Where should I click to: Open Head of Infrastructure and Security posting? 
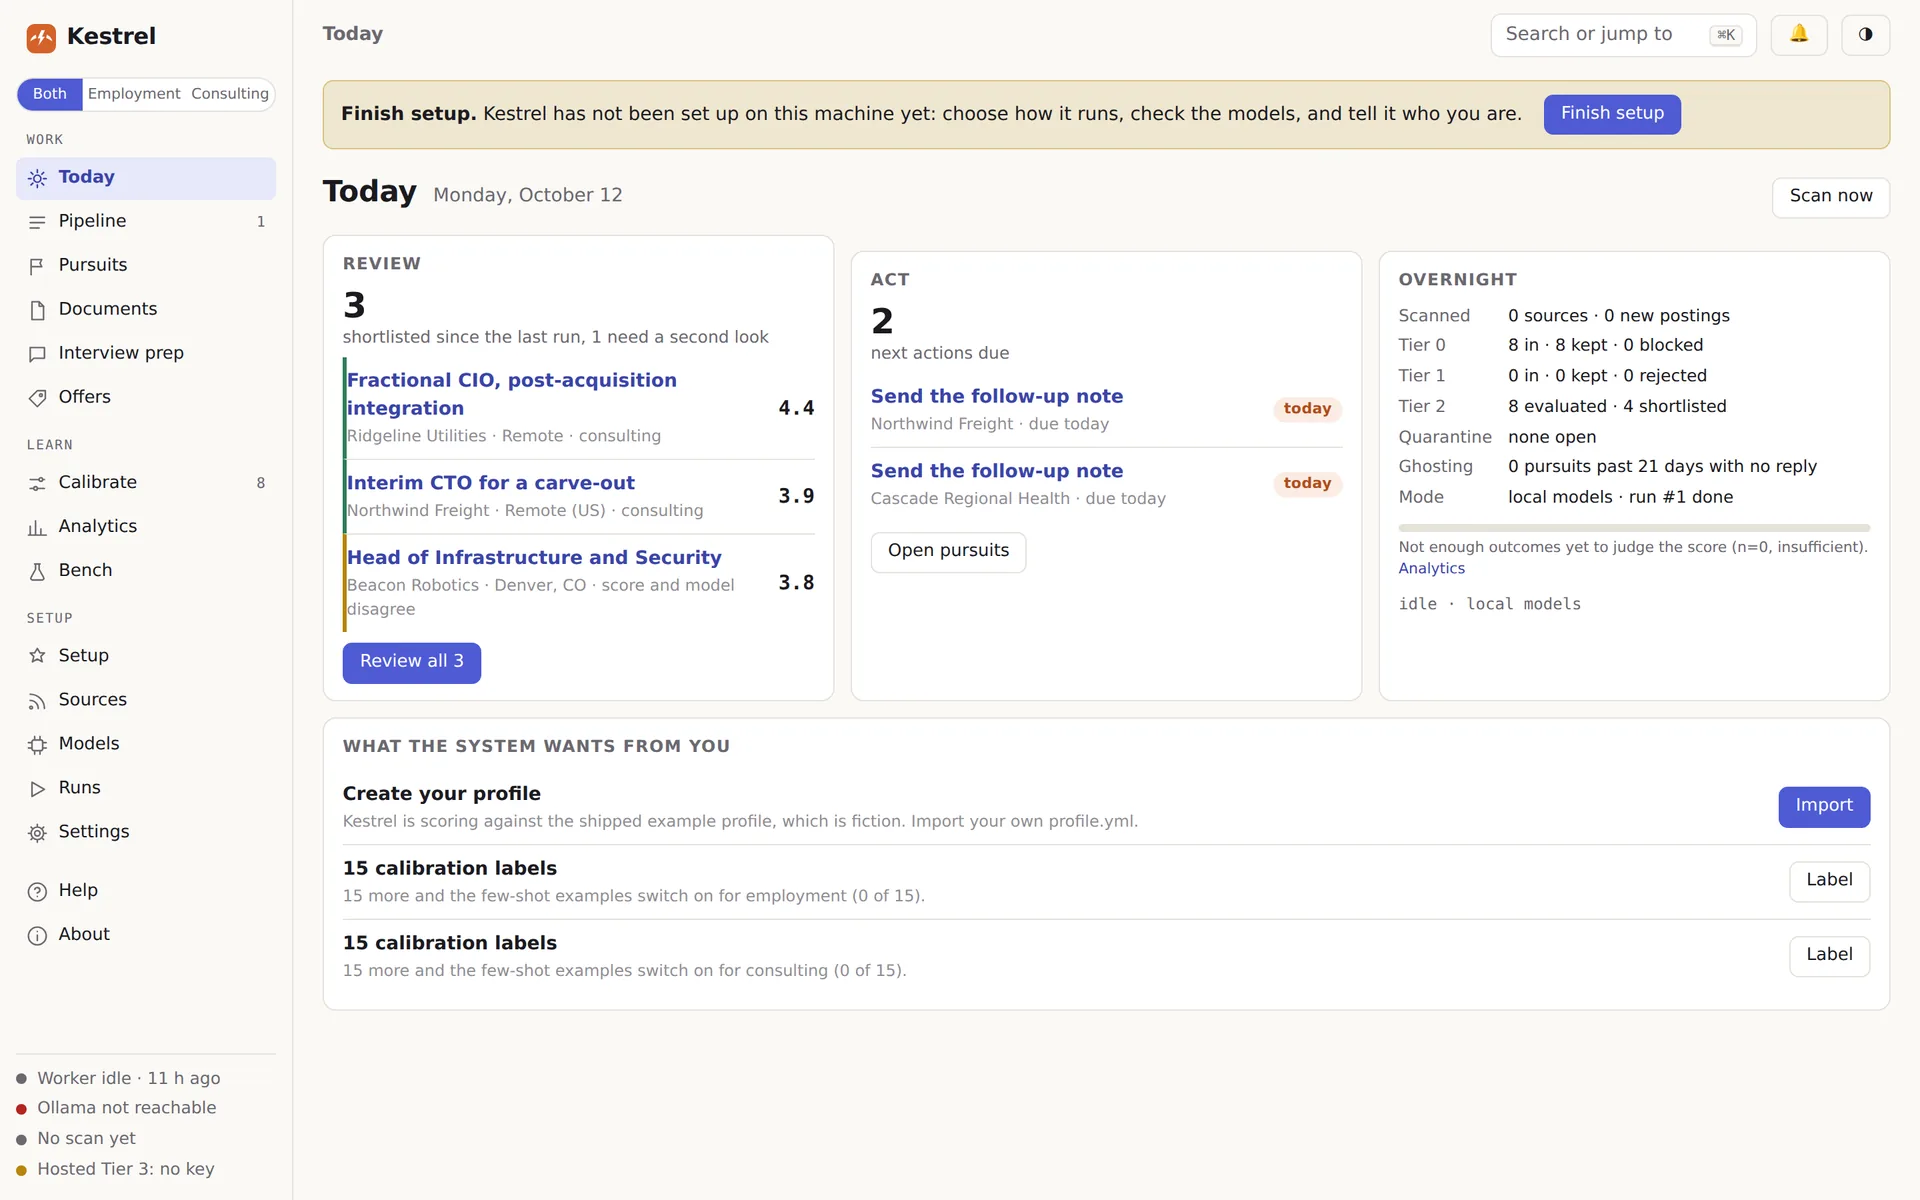tap(534, 558)
